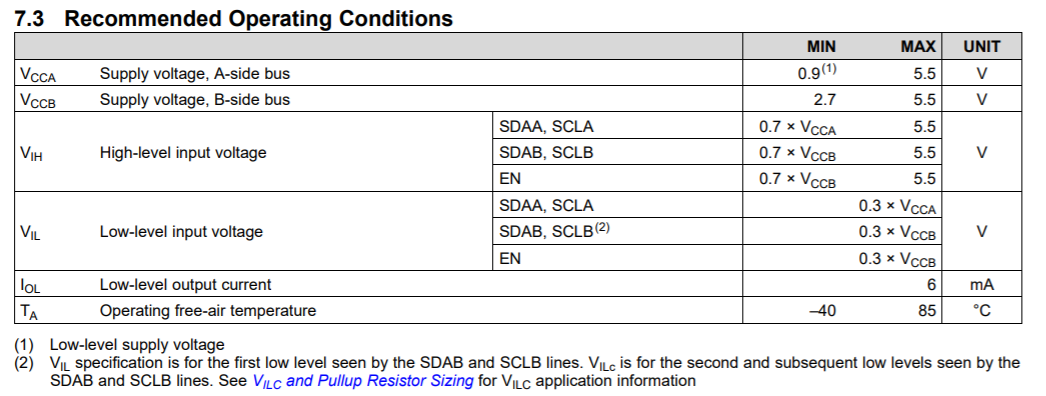This screenshot has width=1046, height=396.
Task: Click the Operating free-air temperature label
Action: (207, 311)
